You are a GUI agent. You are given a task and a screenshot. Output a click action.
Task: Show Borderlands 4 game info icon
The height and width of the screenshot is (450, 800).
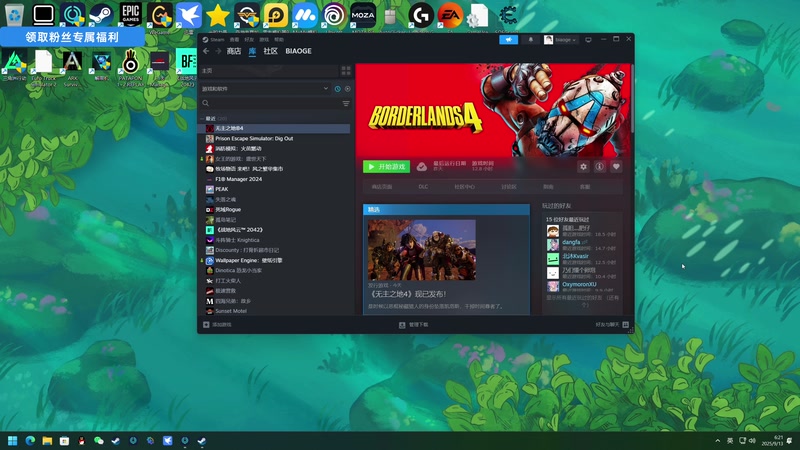(x=599, y=167)
